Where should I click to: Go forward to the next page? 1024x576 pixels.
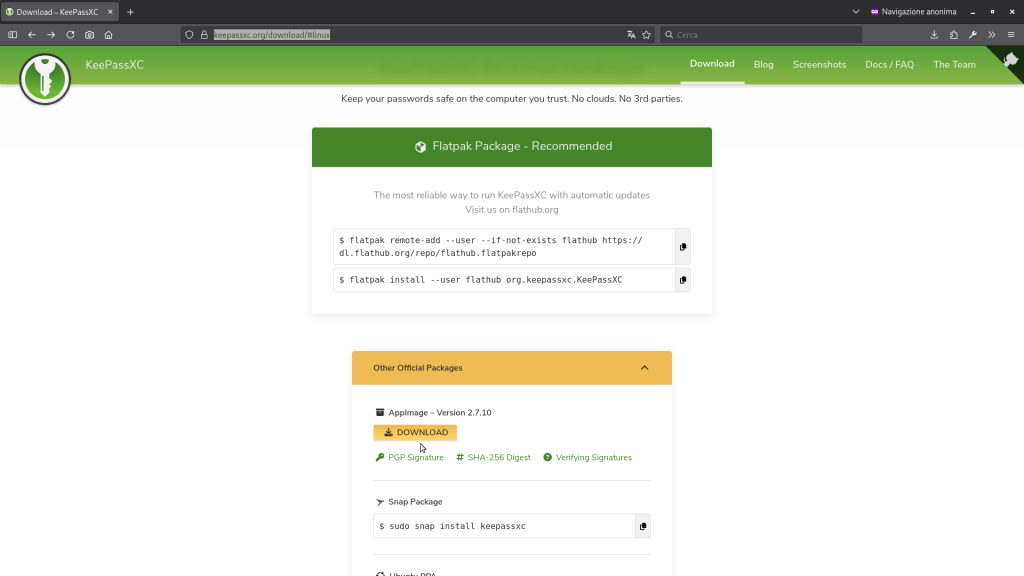51,35
